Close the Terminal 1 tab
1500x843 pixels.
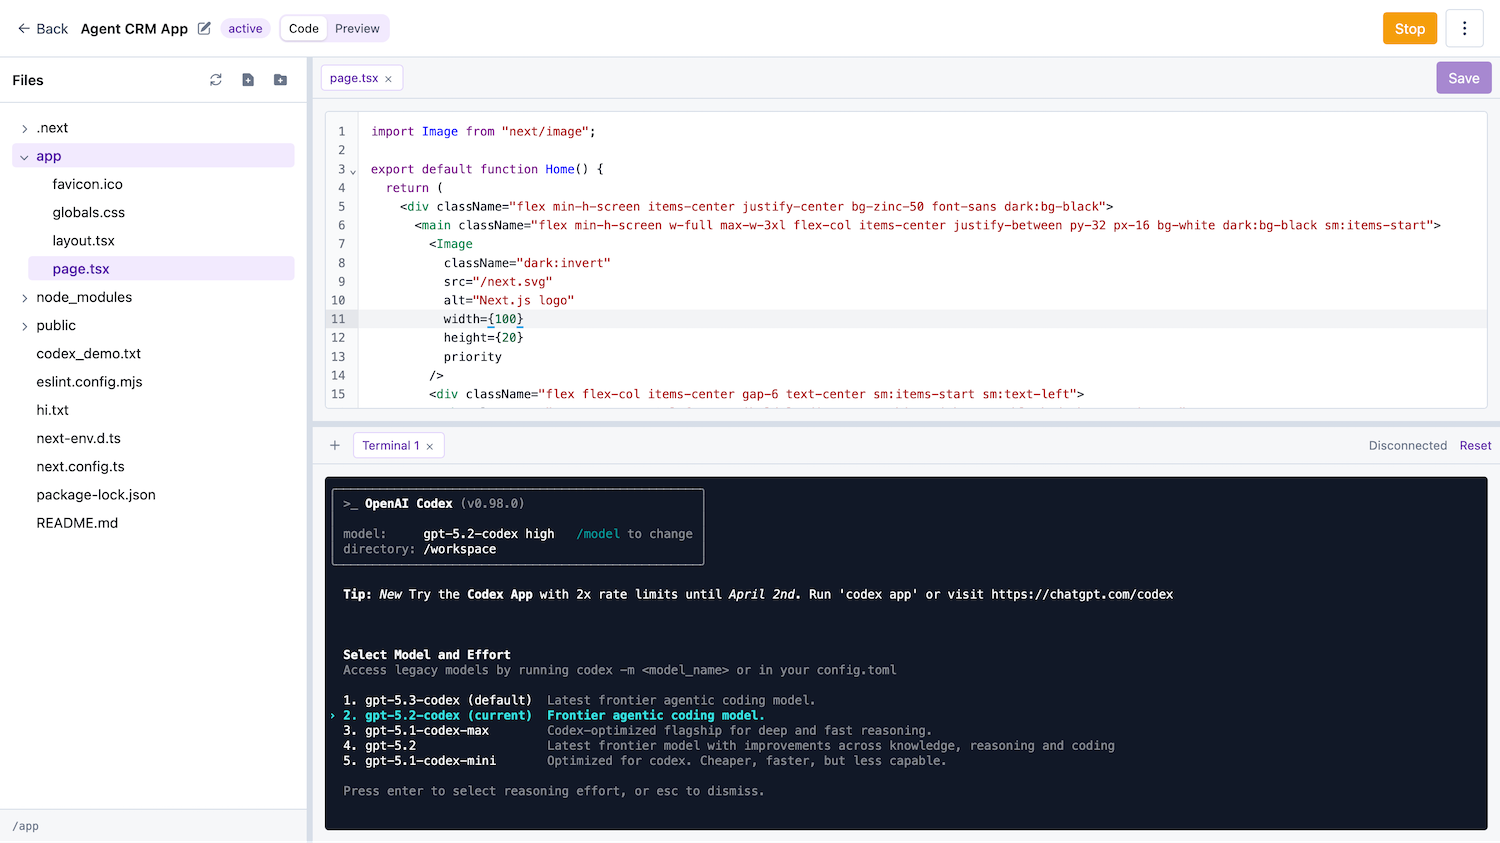(428, 446)
